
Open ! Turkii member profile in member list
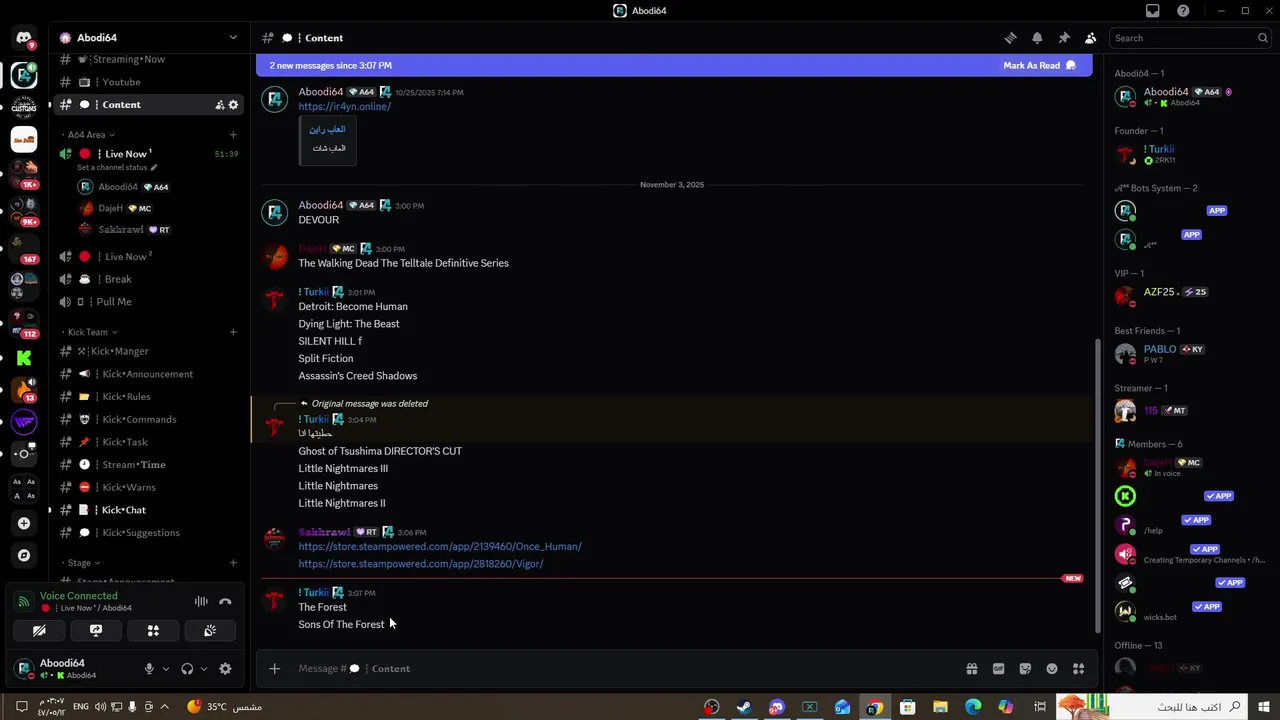tap(1190, 154)
